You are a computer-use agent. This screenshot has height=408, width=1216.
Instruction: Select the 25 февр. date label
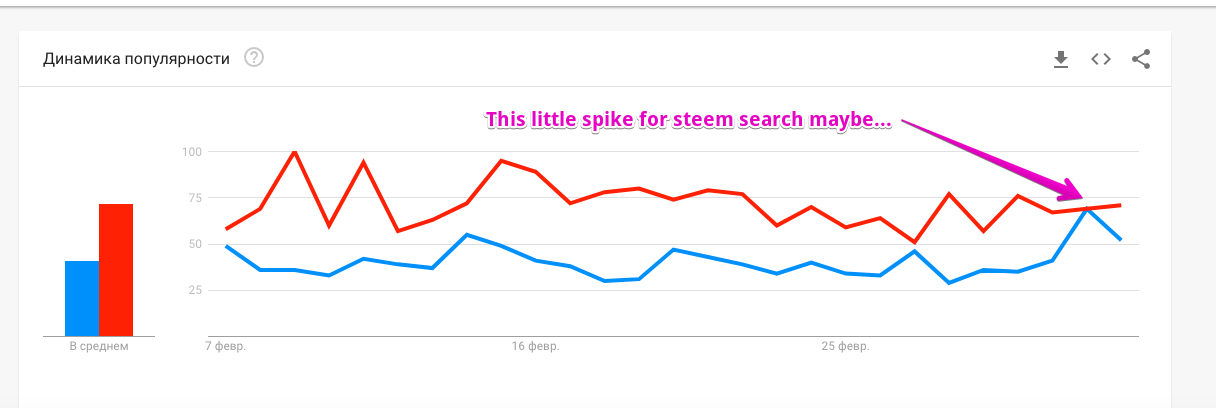point(846,346)
